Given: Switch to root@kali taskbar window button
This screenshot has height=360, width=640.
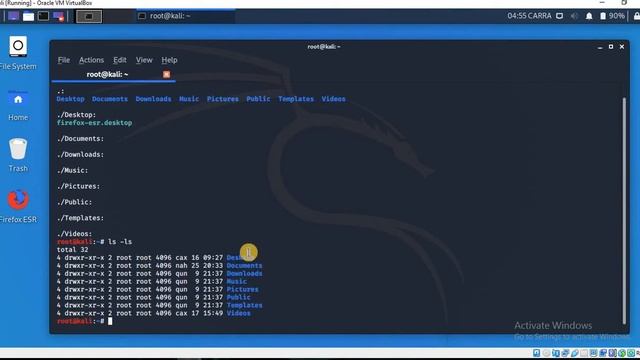Looking at the screenshot, I should coord(185,16).
